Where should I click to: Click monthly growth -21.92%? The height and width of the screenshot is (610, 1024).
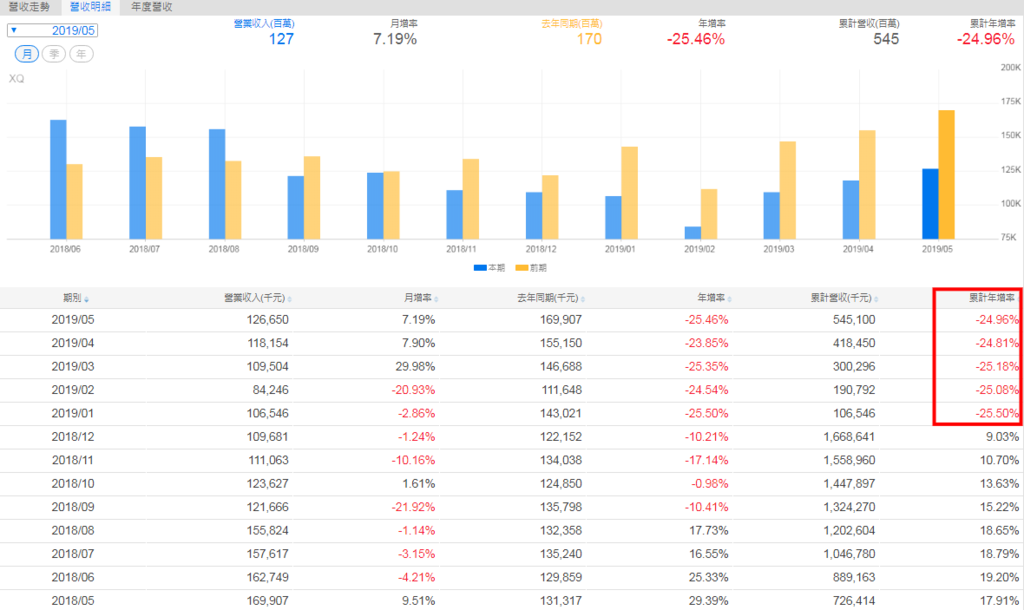point(413,507)
